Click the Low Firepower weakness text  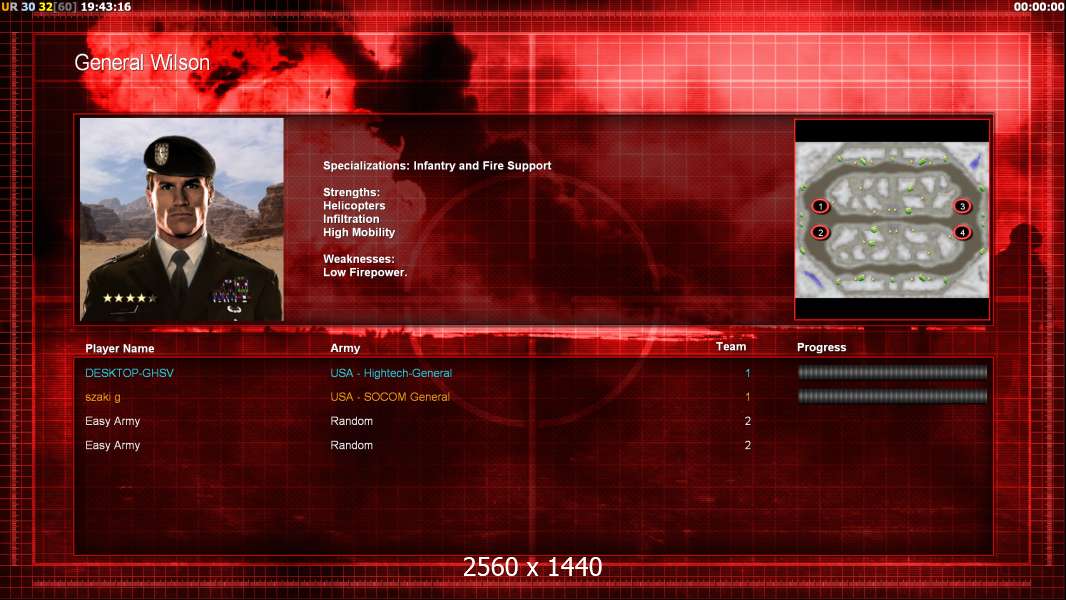[365, 272]
